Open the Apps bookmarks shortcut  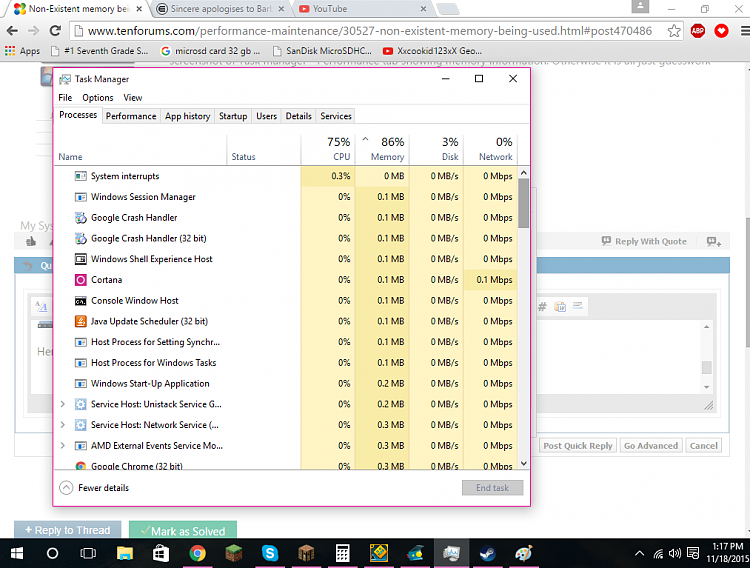(22, 51)
